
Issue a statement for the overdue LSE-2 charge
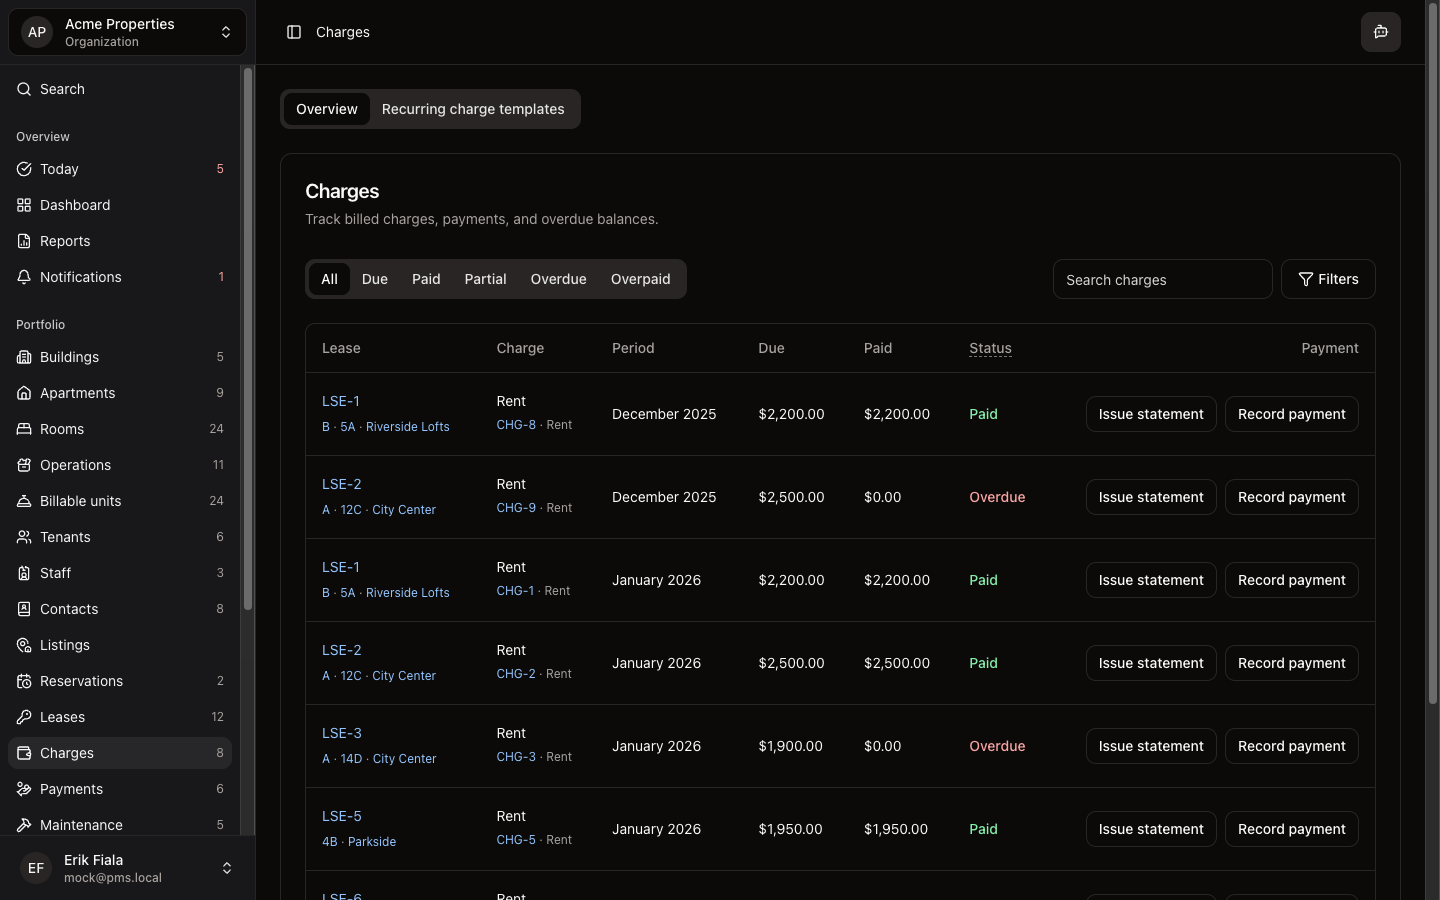tap(1150, 497)
